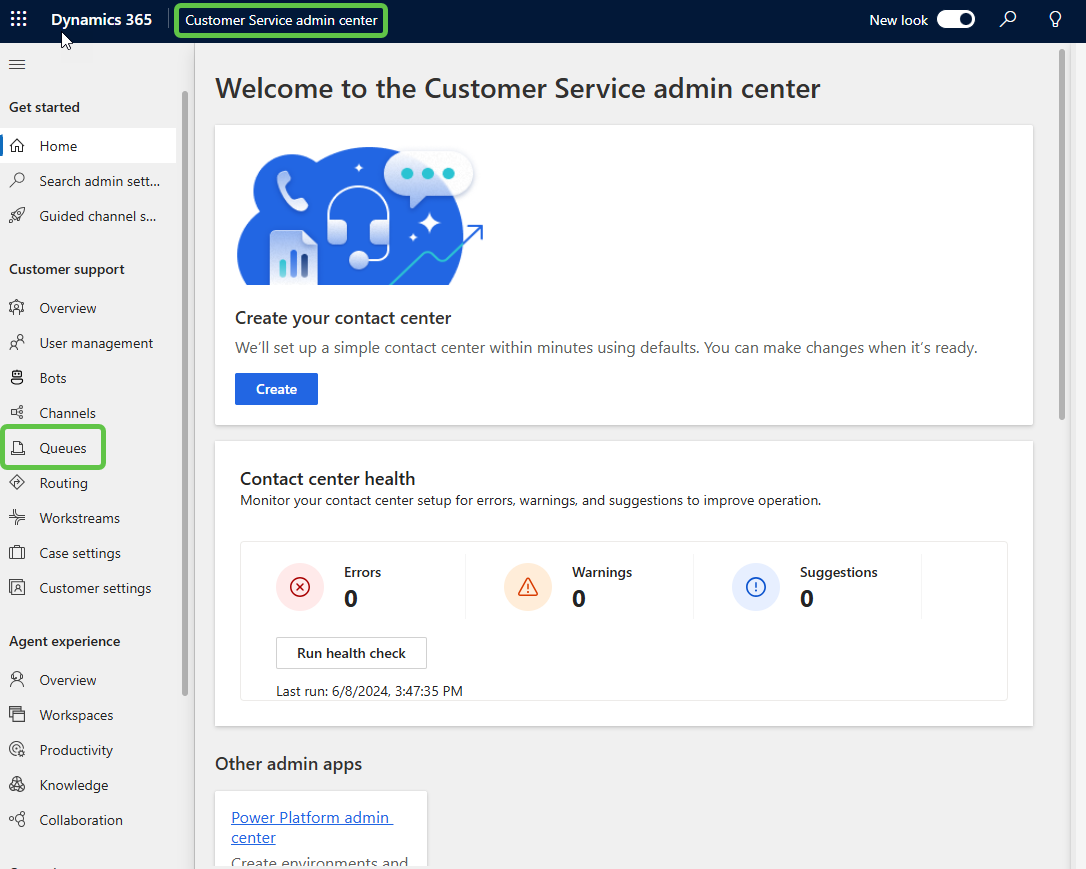This screenshot has height=869, width=1086.
Task: Collapse the sidebar using hamburger icon
Action: pyautogui.click(x=17, y=65)
